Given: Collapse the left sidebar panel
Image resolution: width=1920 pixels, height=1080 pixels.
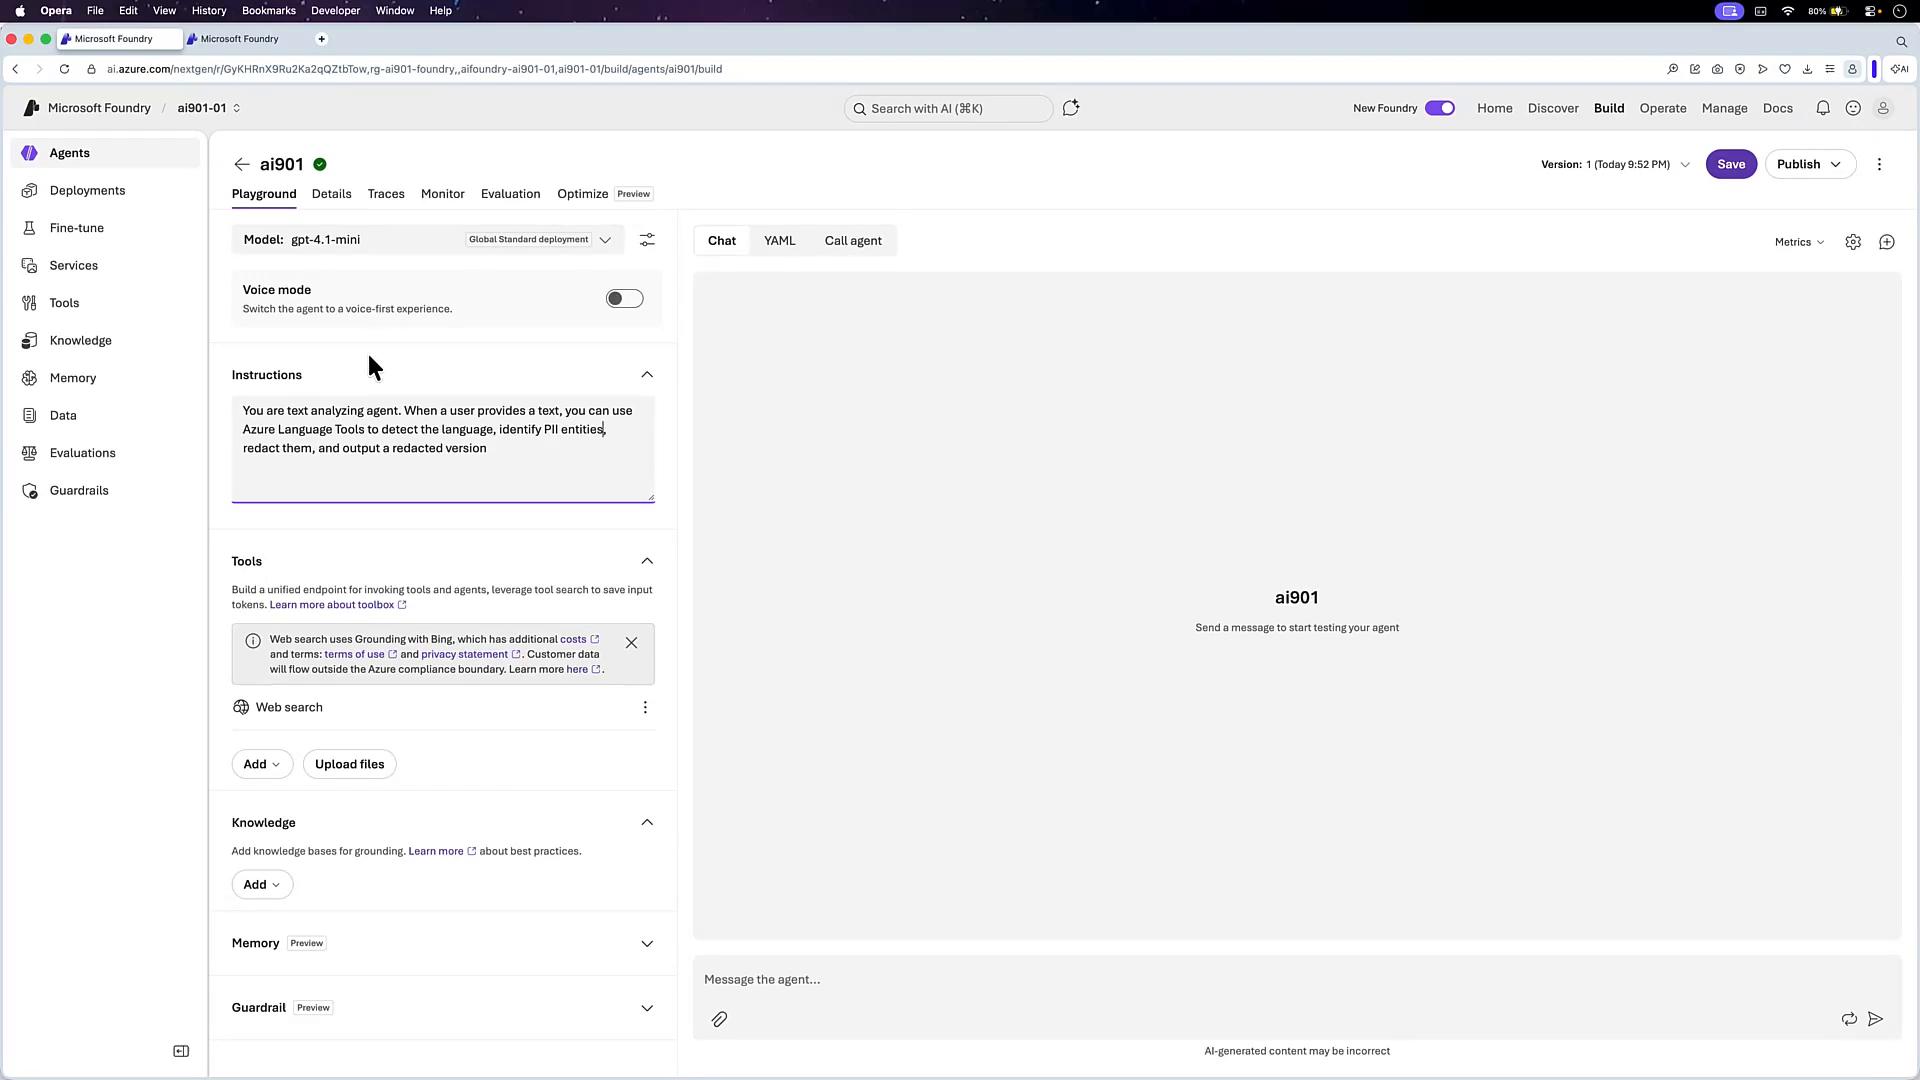Looking at the screenshot, I should pyautogui.click(x=181, y=1051).
